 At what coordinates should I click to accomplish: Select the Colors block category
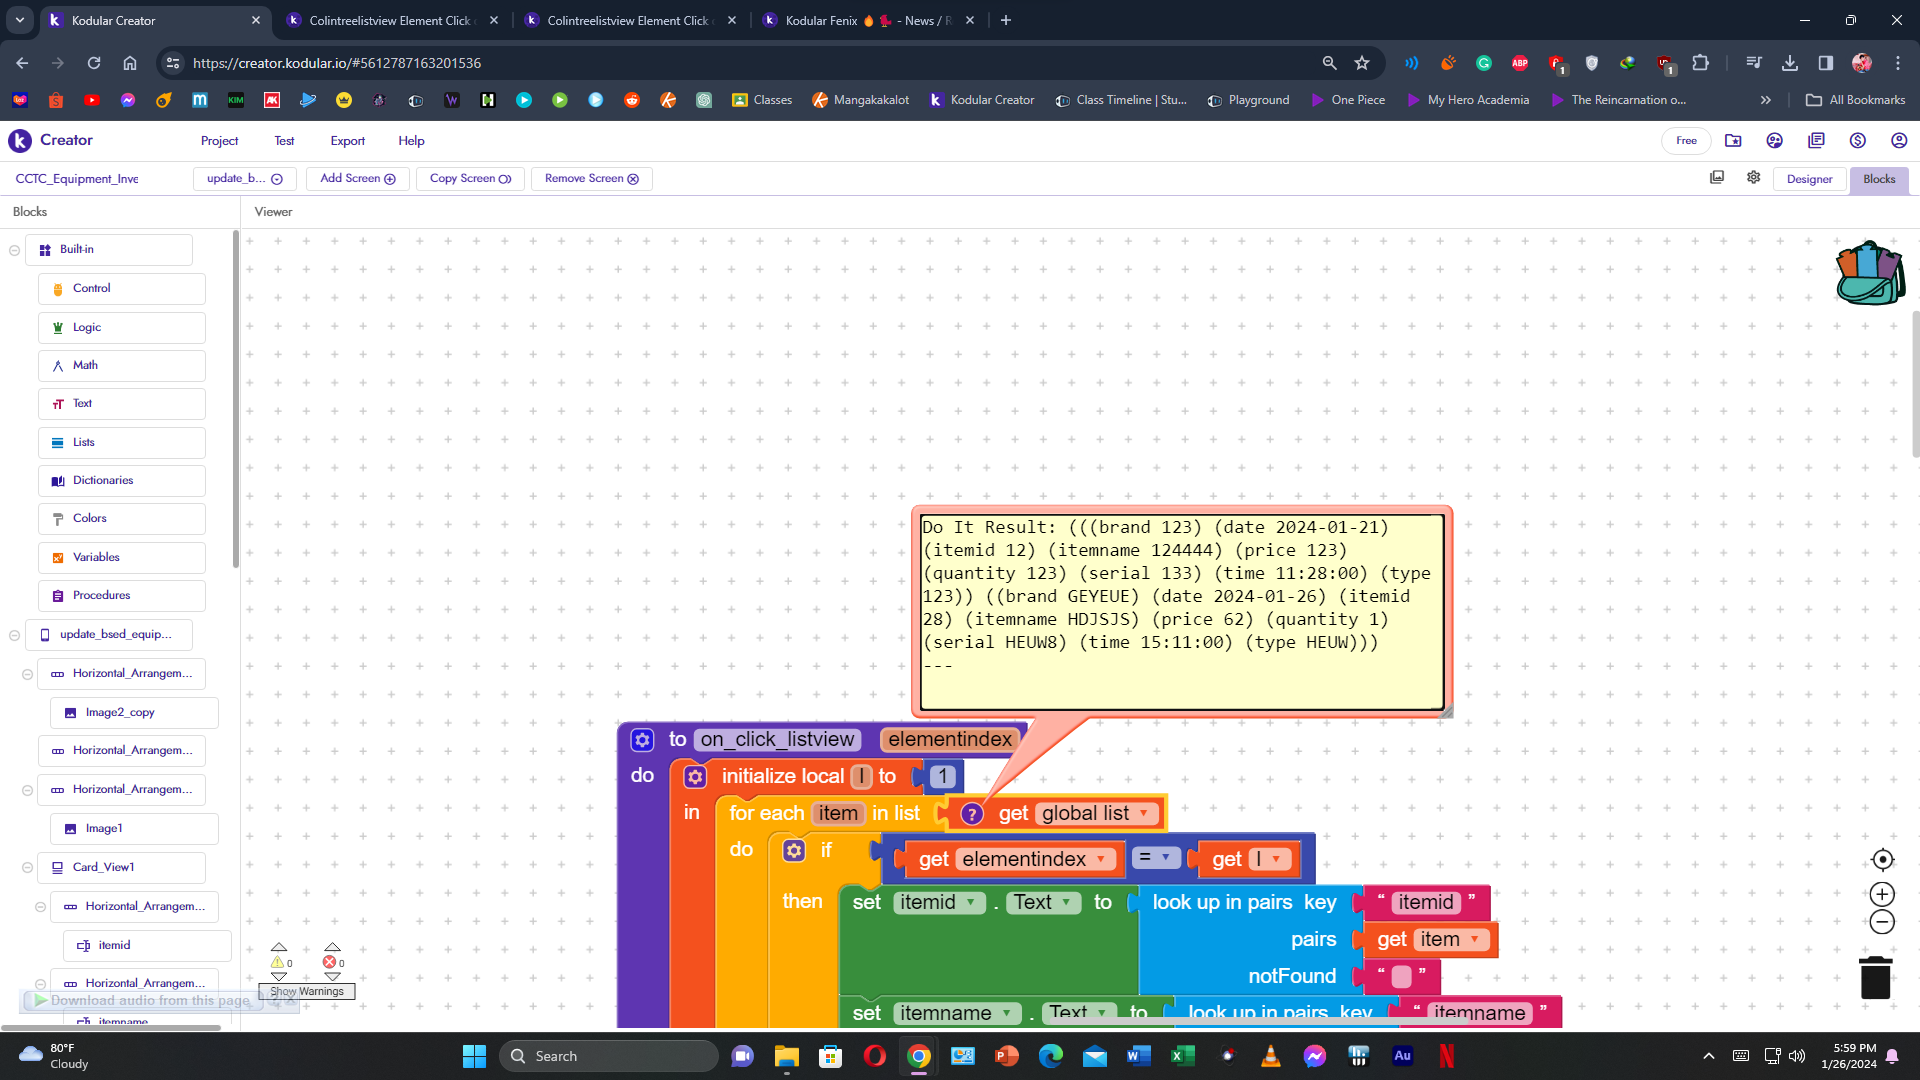(x=89, y=518)
